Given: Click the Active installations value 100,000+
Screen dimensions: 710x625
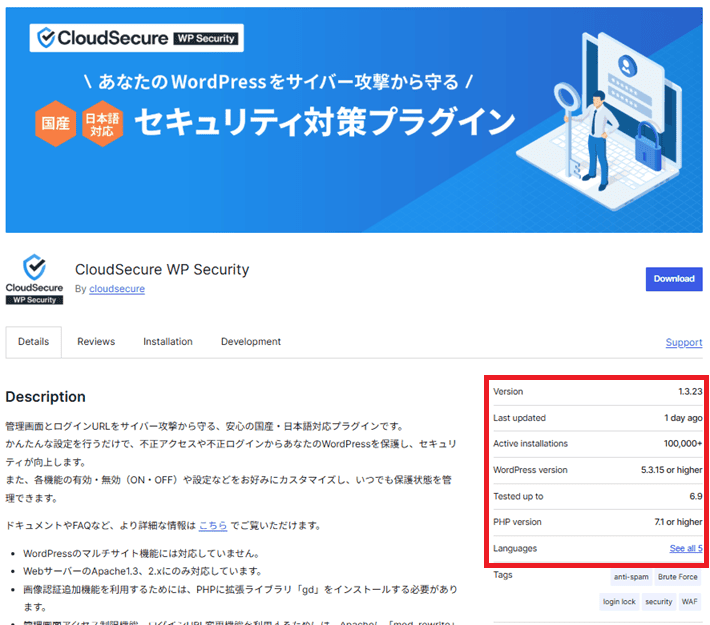Looking at the screenshot, I should (x=683, y=444).
